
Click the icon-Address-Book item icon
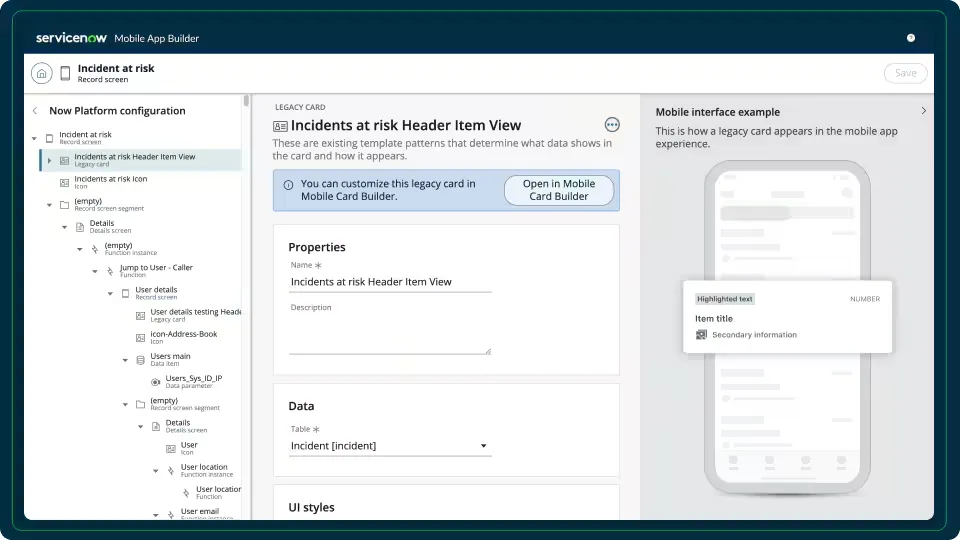point(140,338)
